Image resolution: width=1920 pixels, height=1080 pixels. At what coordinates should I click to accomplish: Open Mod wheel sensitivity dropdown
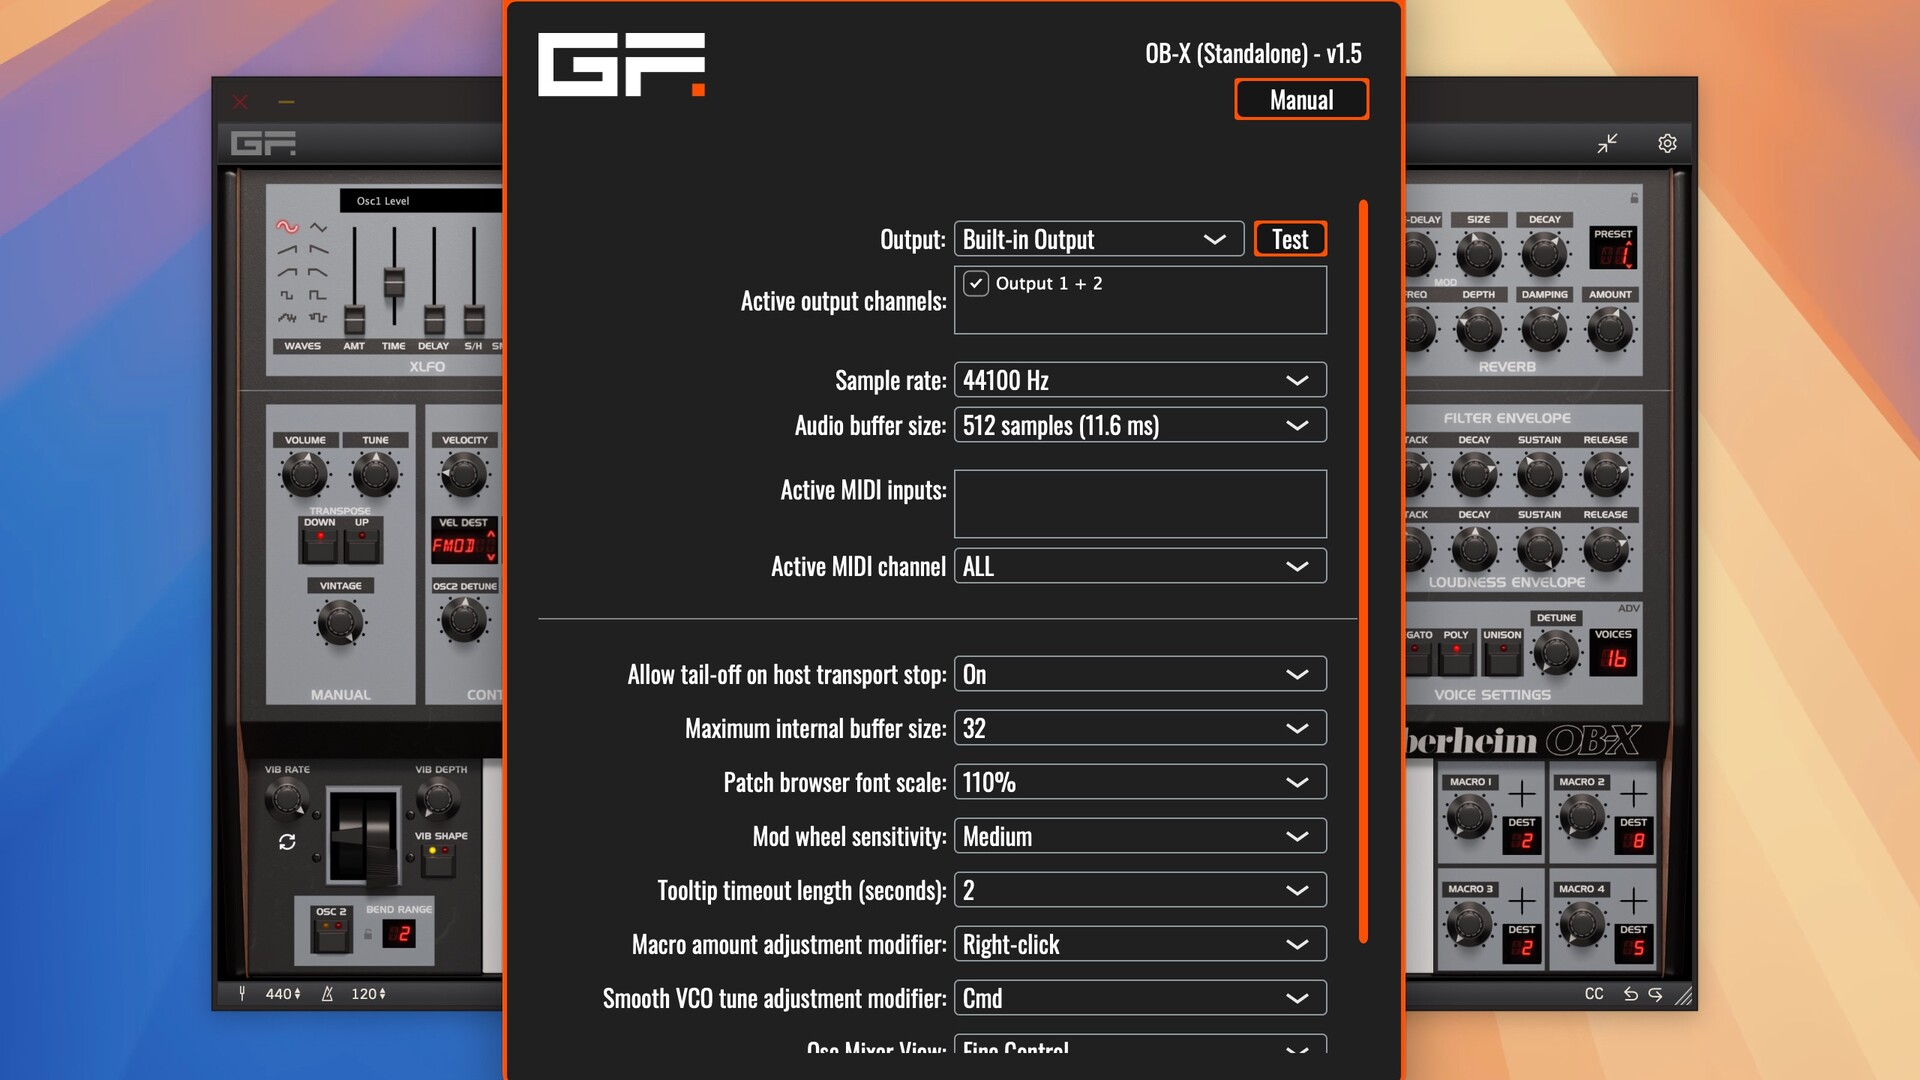tap(1140, 836)
